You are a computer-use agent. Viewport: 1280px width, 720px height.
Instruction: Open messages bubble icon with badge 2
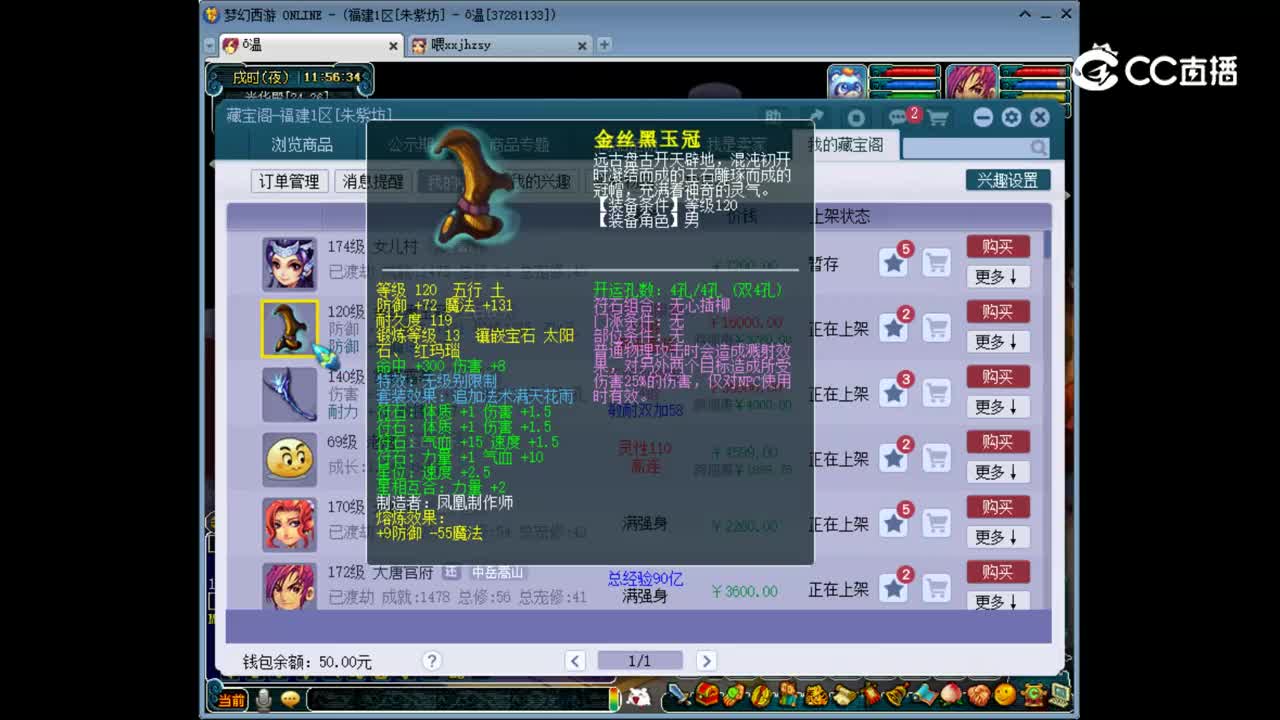click(898, 117)
